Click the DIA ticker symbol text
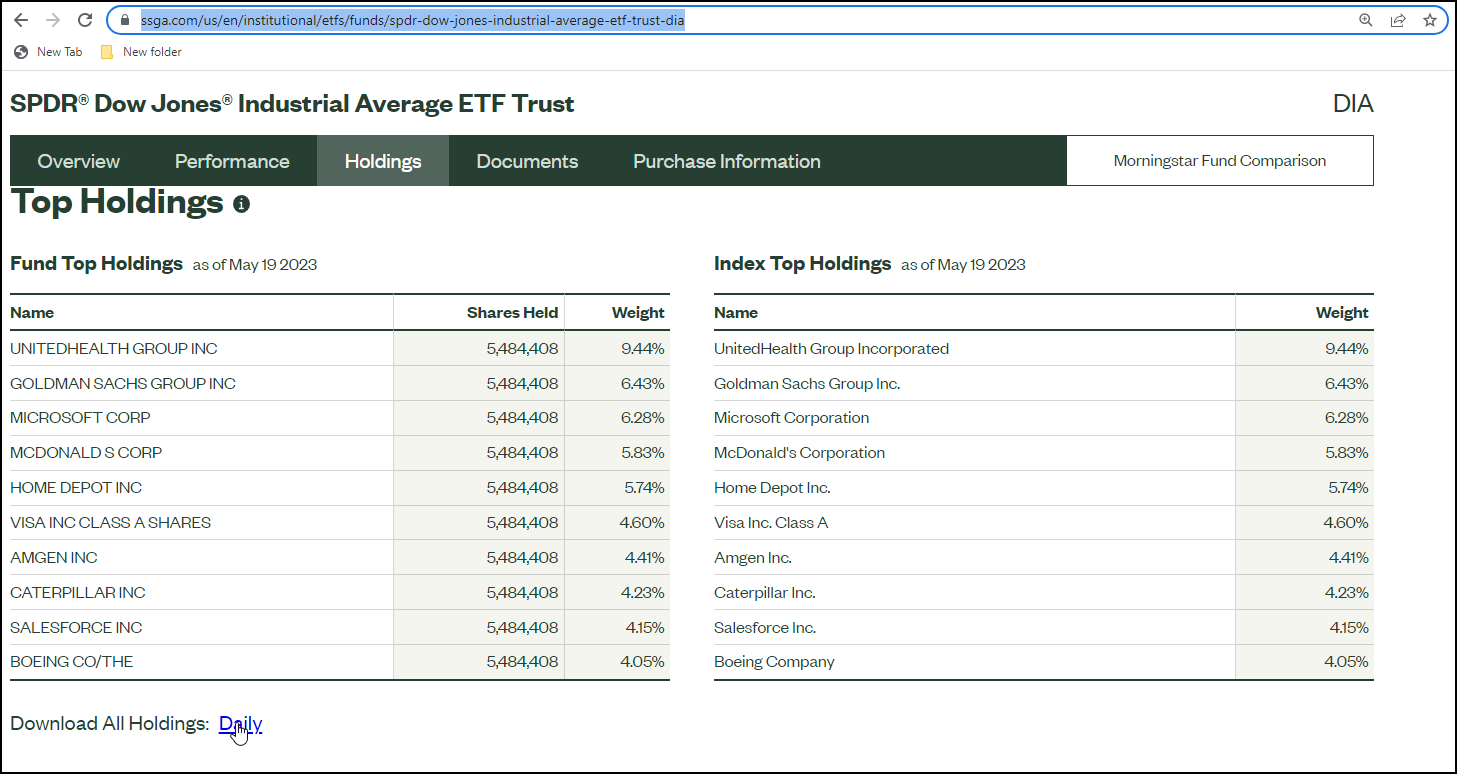The height and width of the screenshot is (774, 1457). click(x=1353, y=104)
